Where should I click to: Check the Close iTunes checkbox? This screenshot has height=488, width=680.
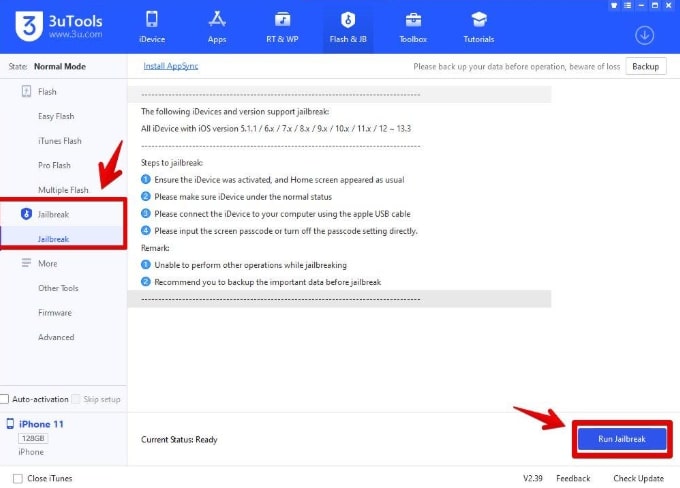17,478
